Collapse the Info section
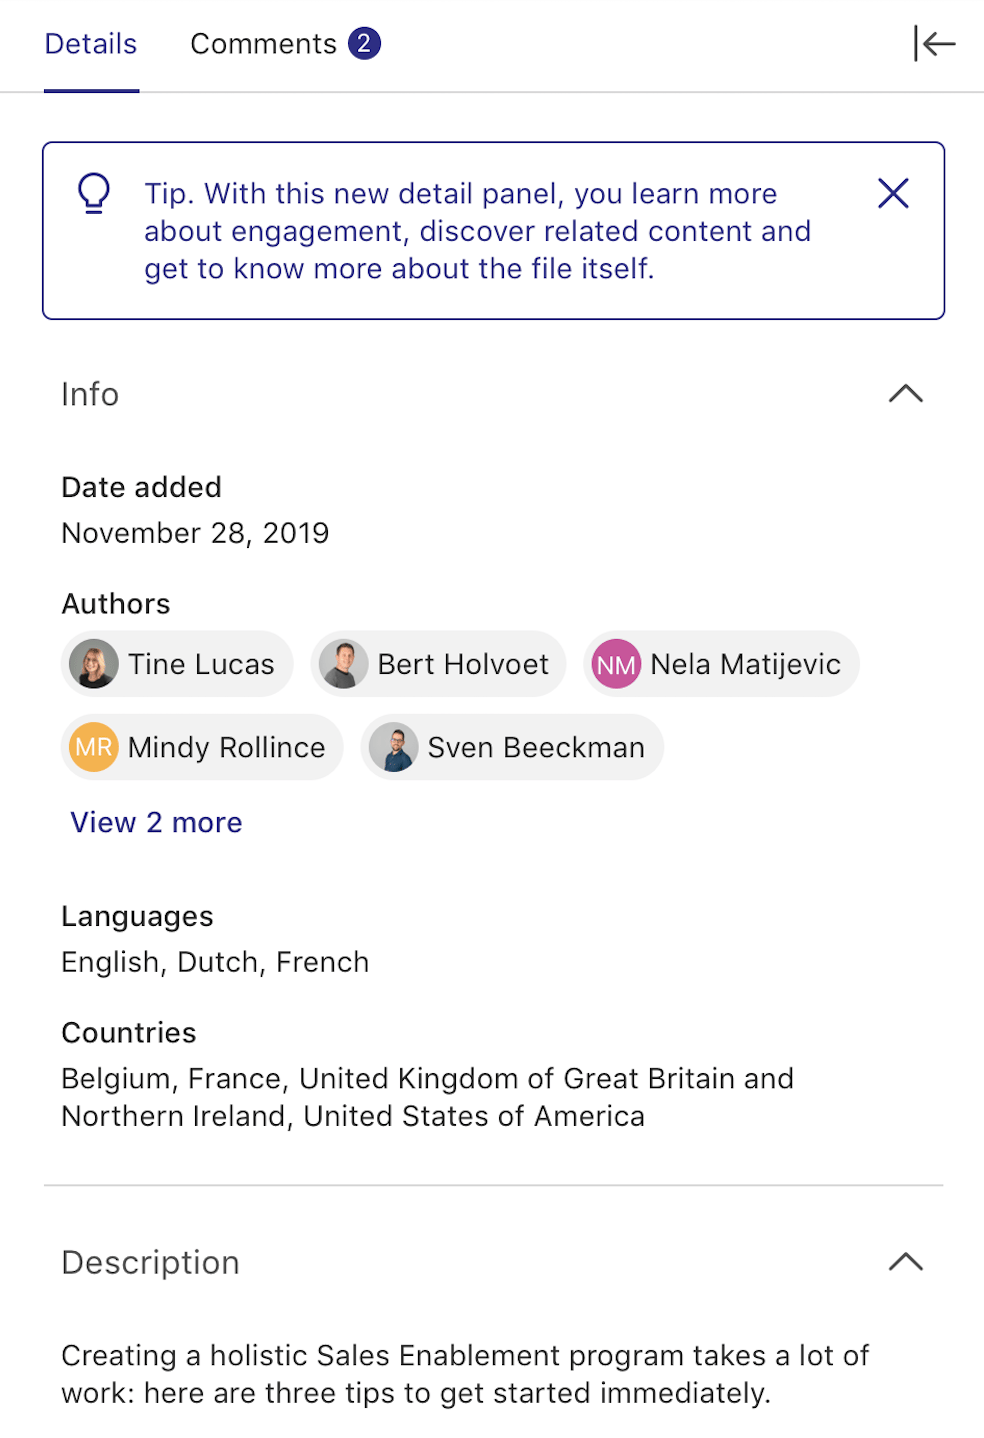Image resolution: width=984 pixels, height=1438 pixels. 905,394
